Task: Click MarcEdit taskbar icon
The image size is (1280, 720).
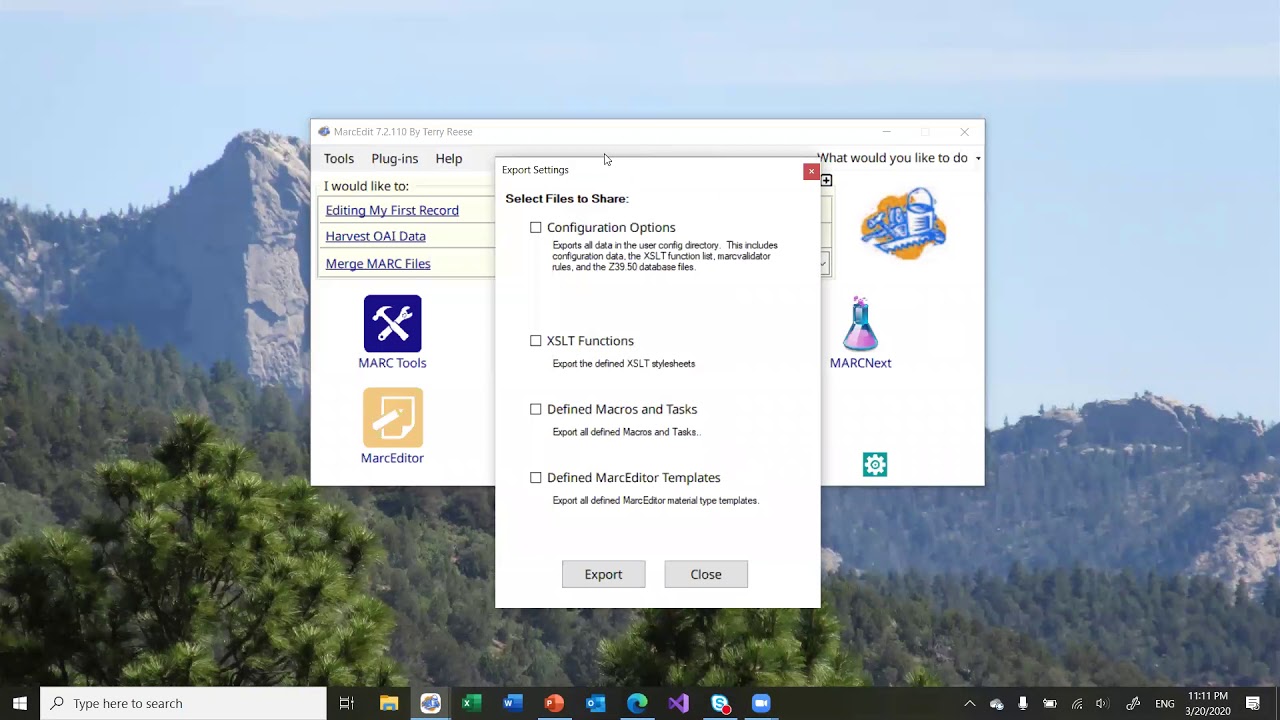Action: tap(430, 703)
